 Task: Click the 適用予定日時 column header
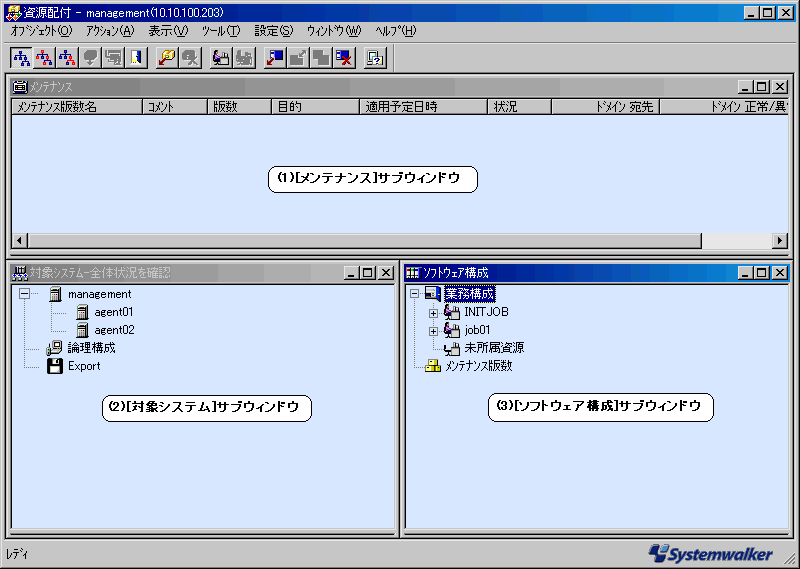[423, 107]
